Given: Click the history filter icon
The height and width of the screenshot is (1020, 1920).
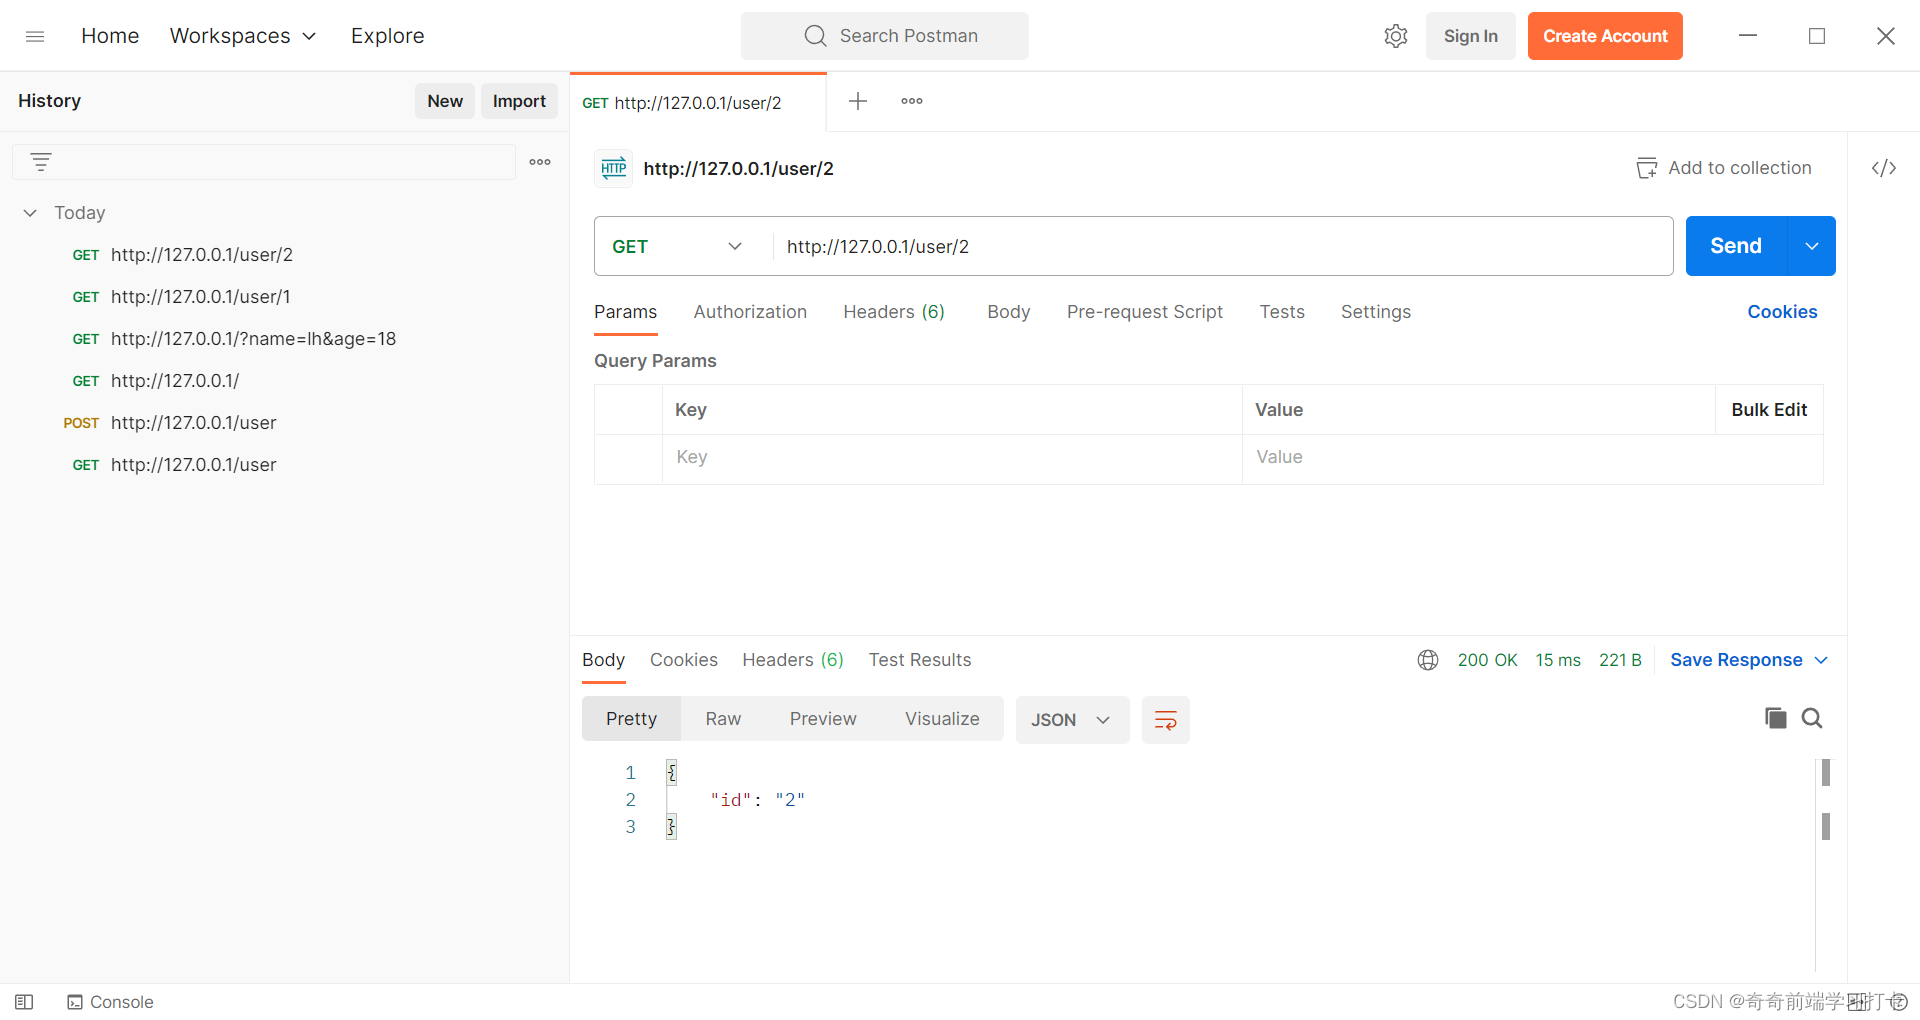Looking at the screenshot, I should coord(41,162).
